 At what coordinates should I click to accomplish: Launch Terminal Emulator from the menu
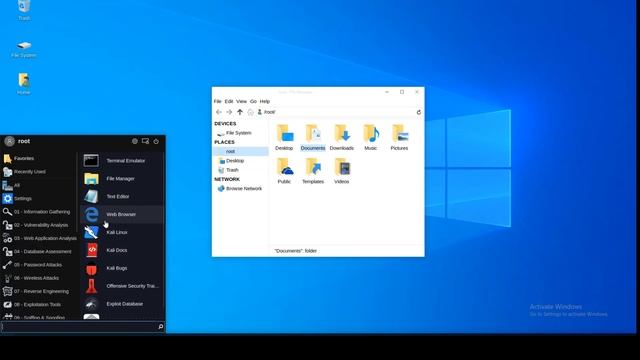point(122,161)
